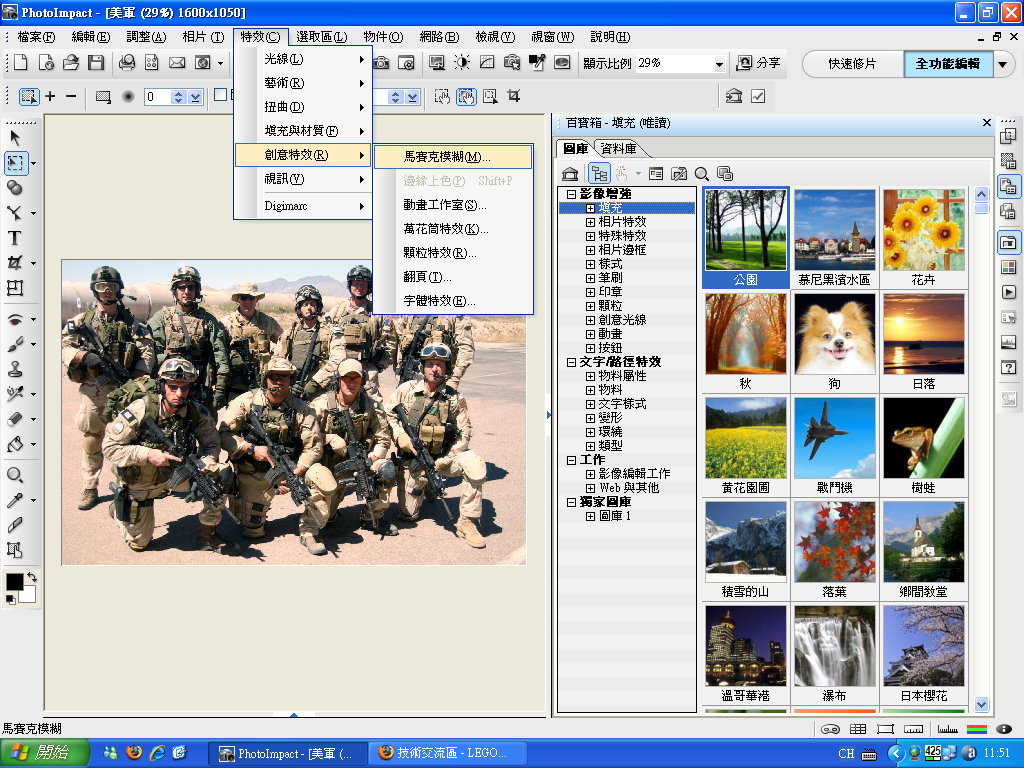This screenshot has height=768, width=1024.
Task: Click the gallery scroll down arrow
Action: click(981, 705)
